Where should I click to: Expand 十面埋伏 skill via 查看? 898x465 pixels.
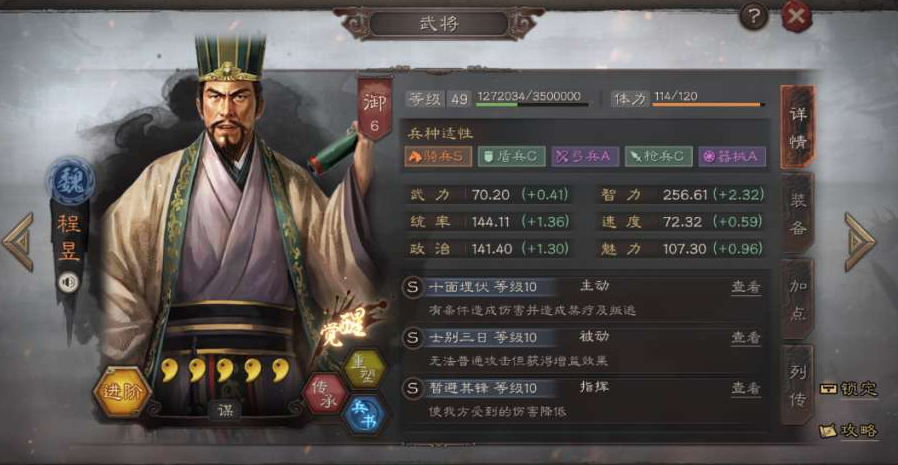[x=746, y=287]
